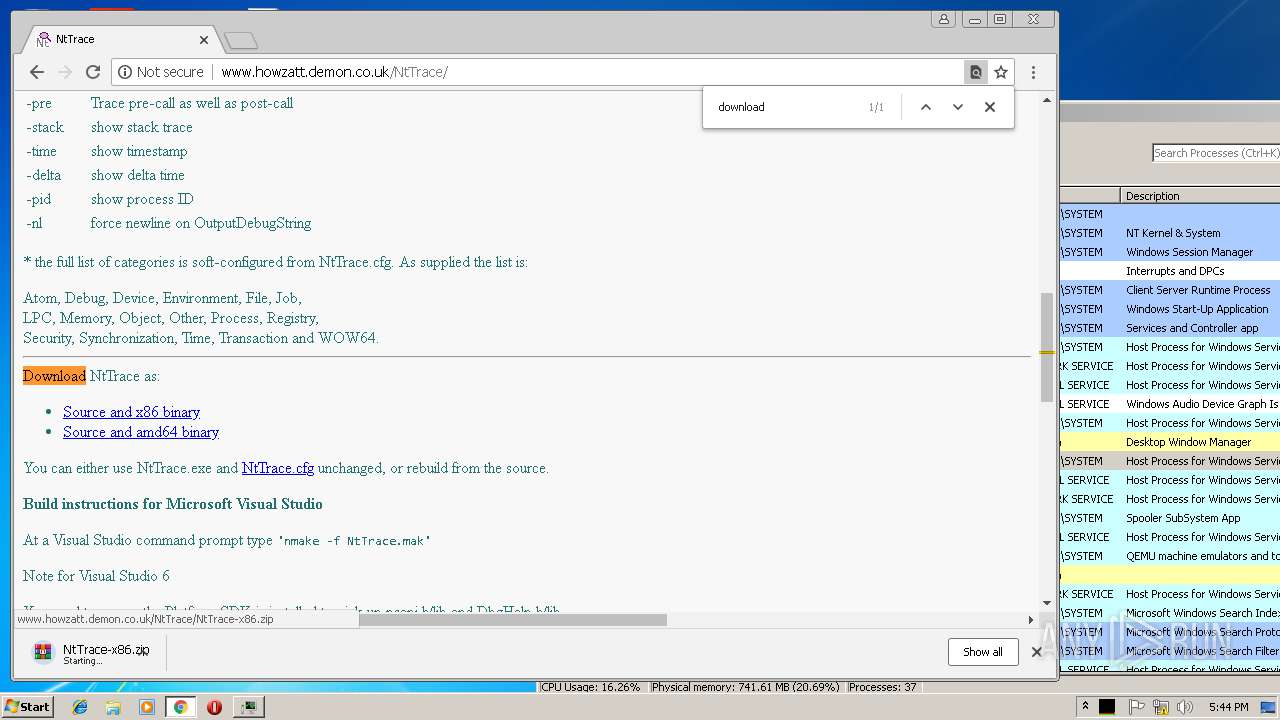Image resolution: width=1280 pixels, height=720 pixels.
Task: Open the Chrome three-dot menu
Action: [x=1033, y=72]
